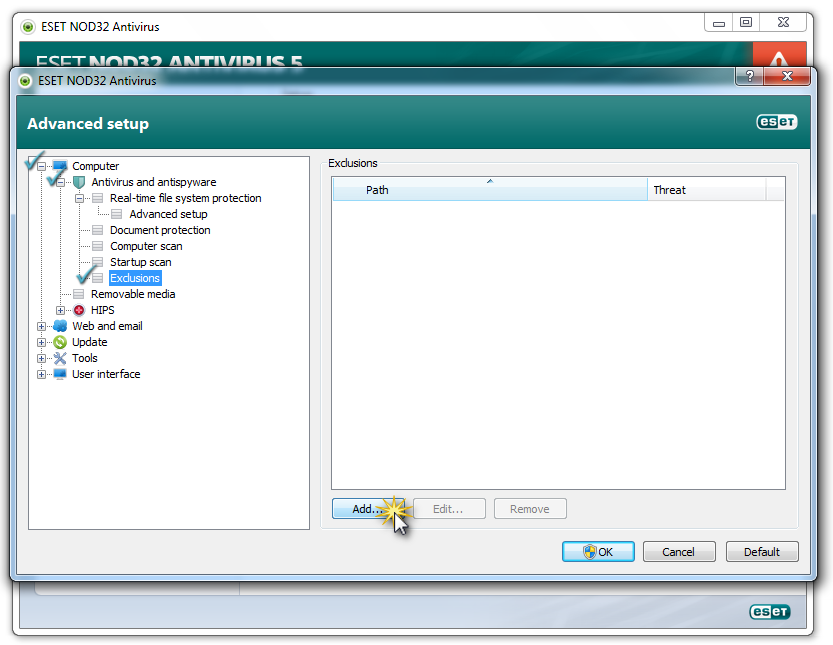
Task: Confirm settings with OK button
Action: (x=598, y=552)
